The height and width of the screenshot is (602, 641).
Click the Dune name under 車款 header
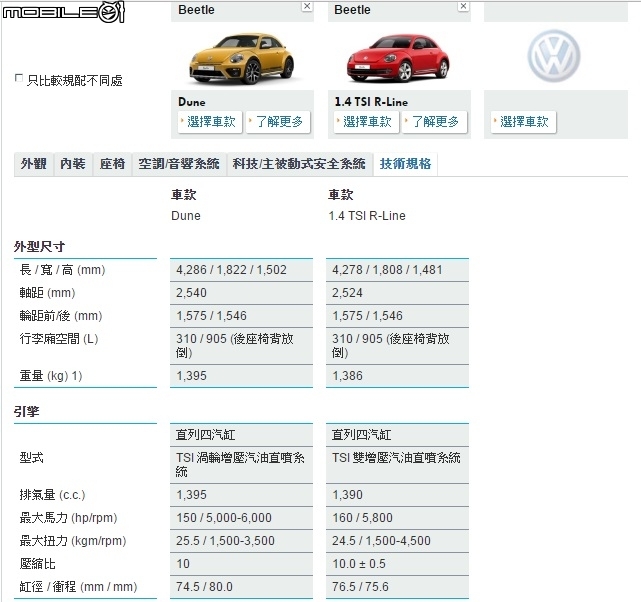point(186,216)
